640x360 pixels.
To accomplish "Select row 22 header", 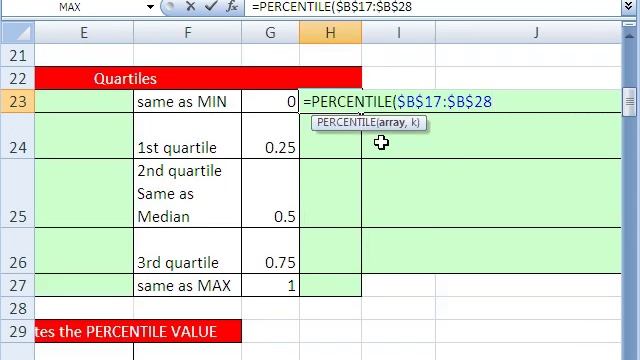I will 18,78.
